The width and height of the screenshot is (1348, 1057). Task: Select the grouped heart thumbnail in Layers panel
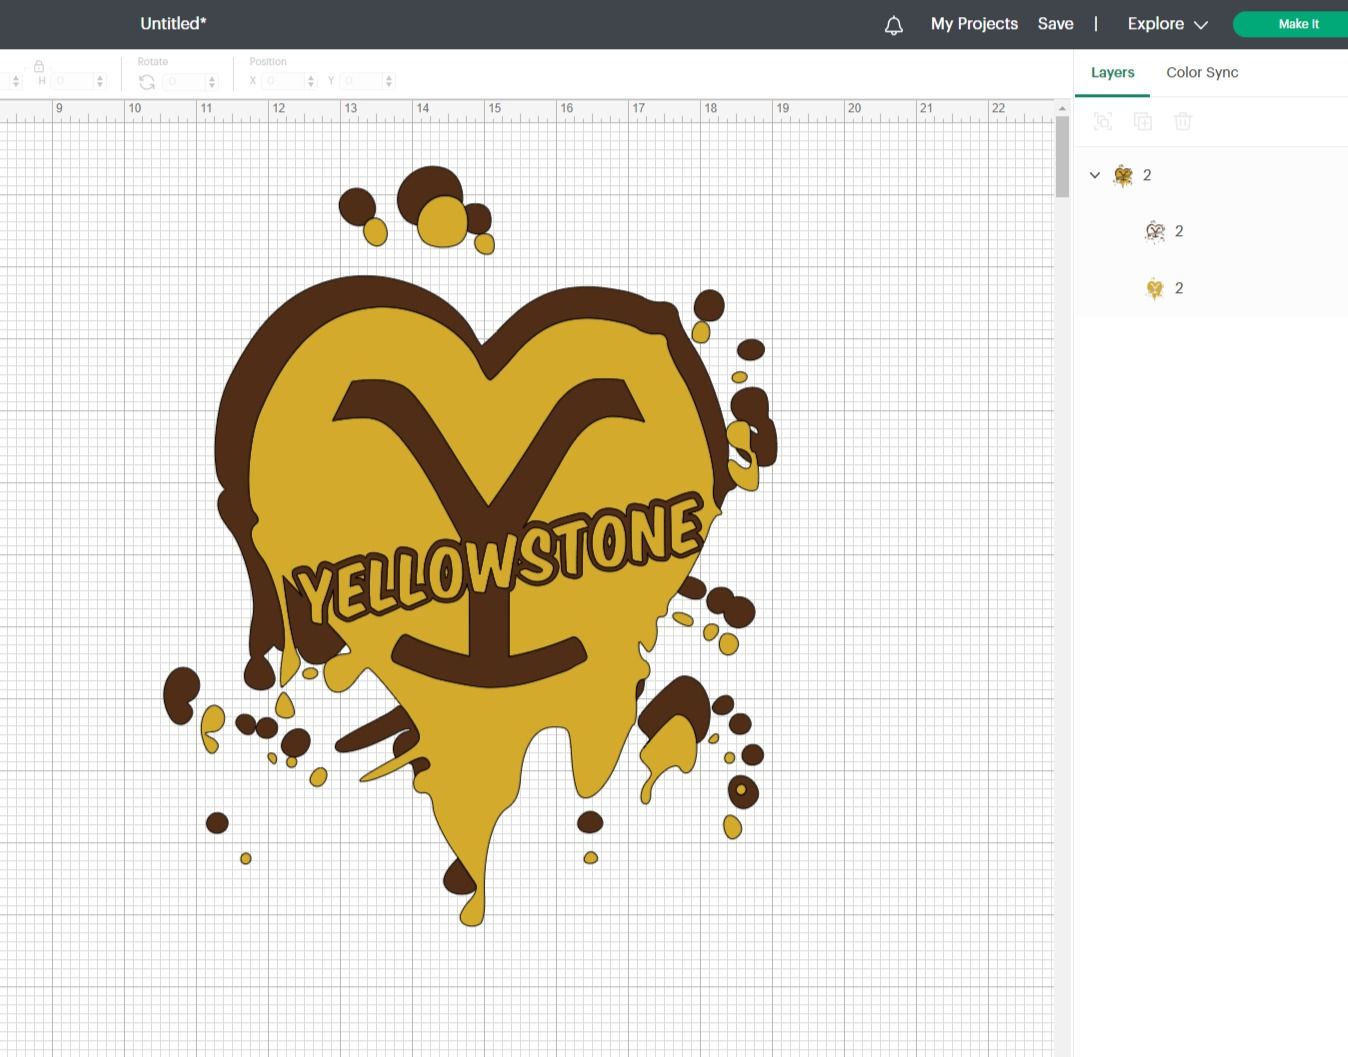[1122, 174]
